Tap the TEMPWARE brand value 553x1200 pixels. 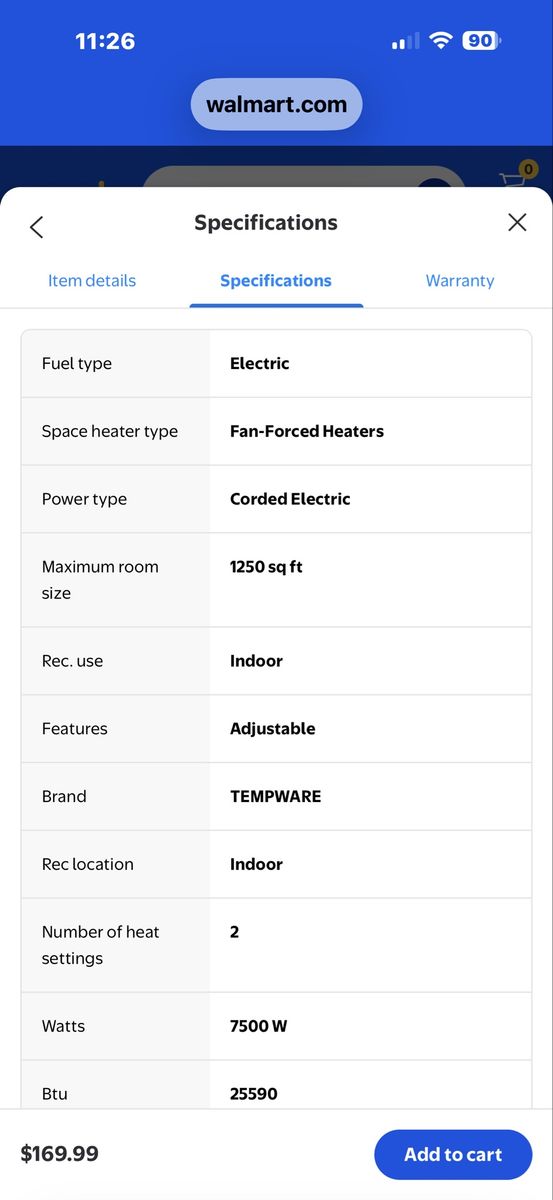(x=276, y=797)
